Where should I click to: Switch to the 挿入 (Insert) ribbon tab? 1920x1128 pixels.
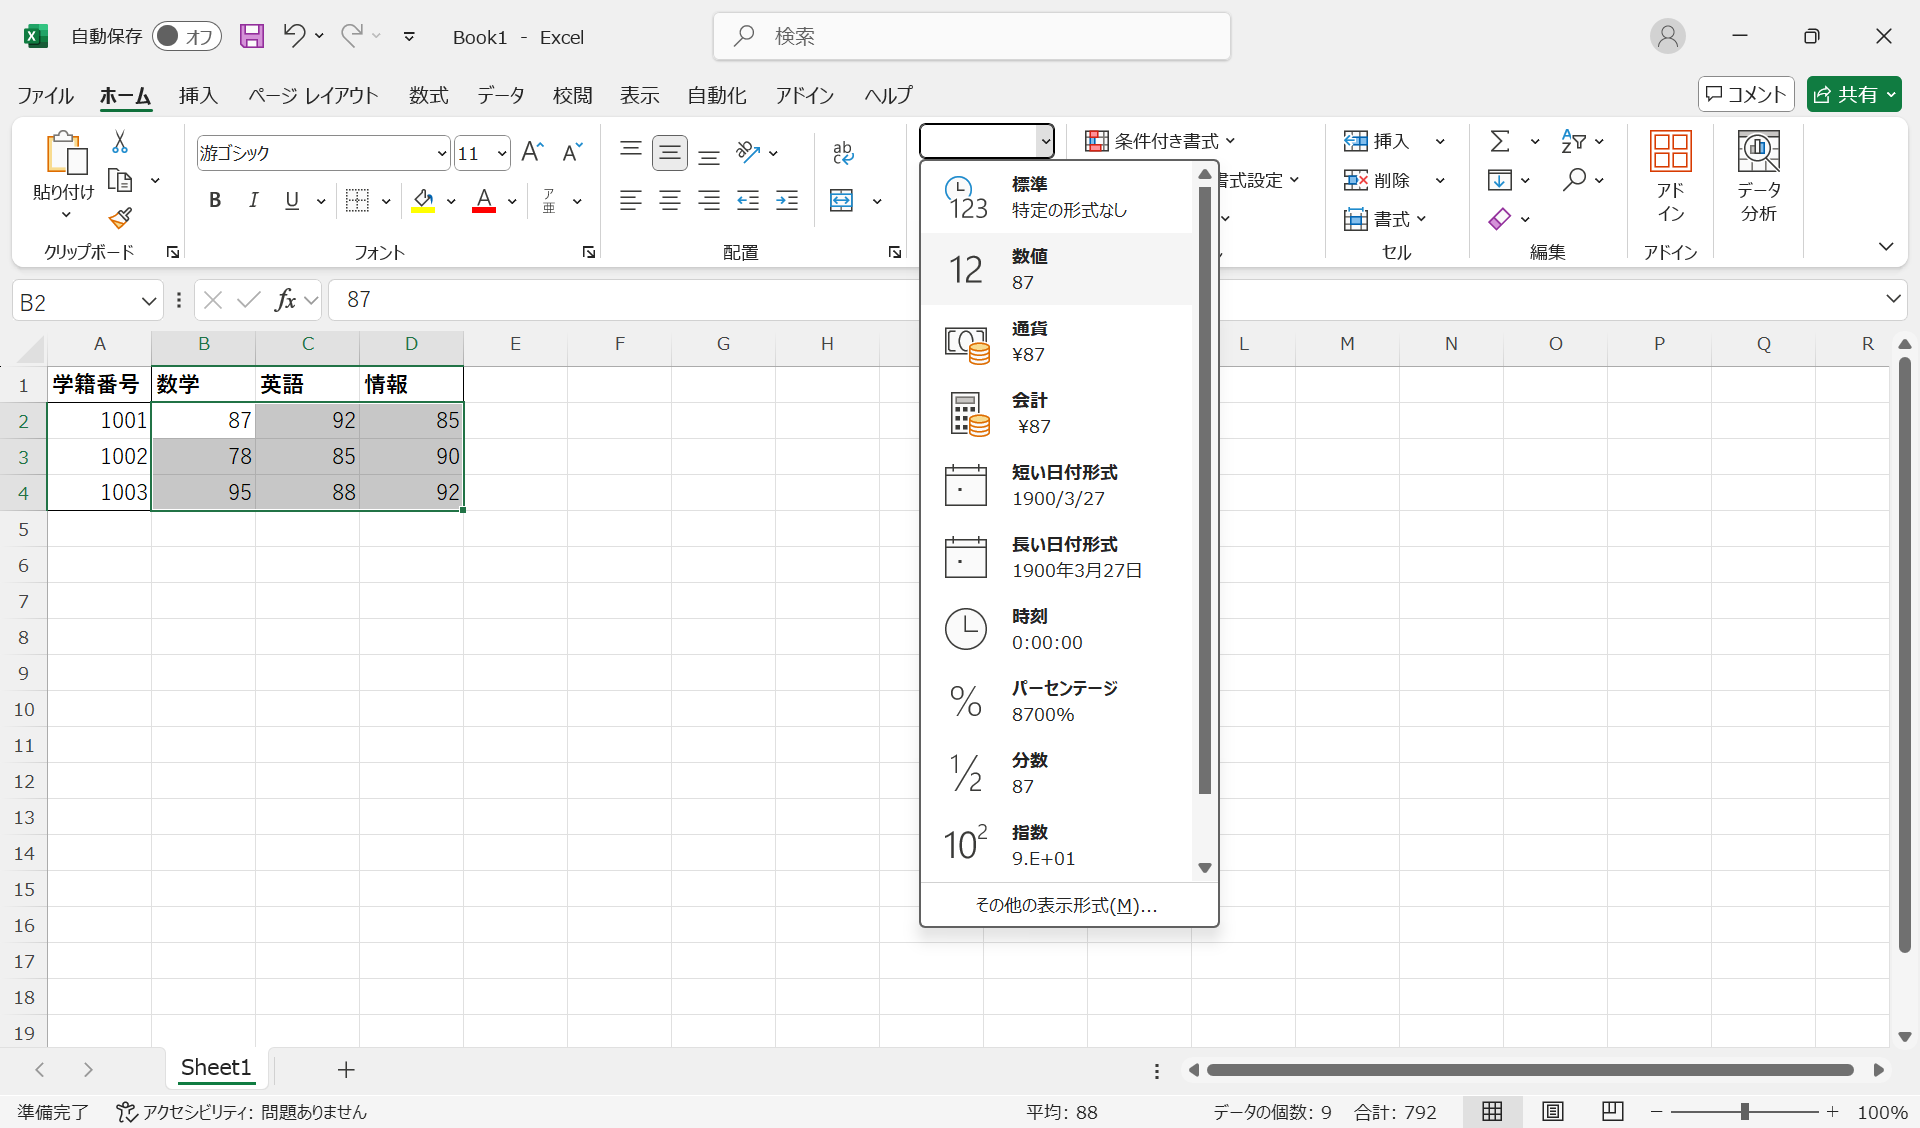(198, 95)
